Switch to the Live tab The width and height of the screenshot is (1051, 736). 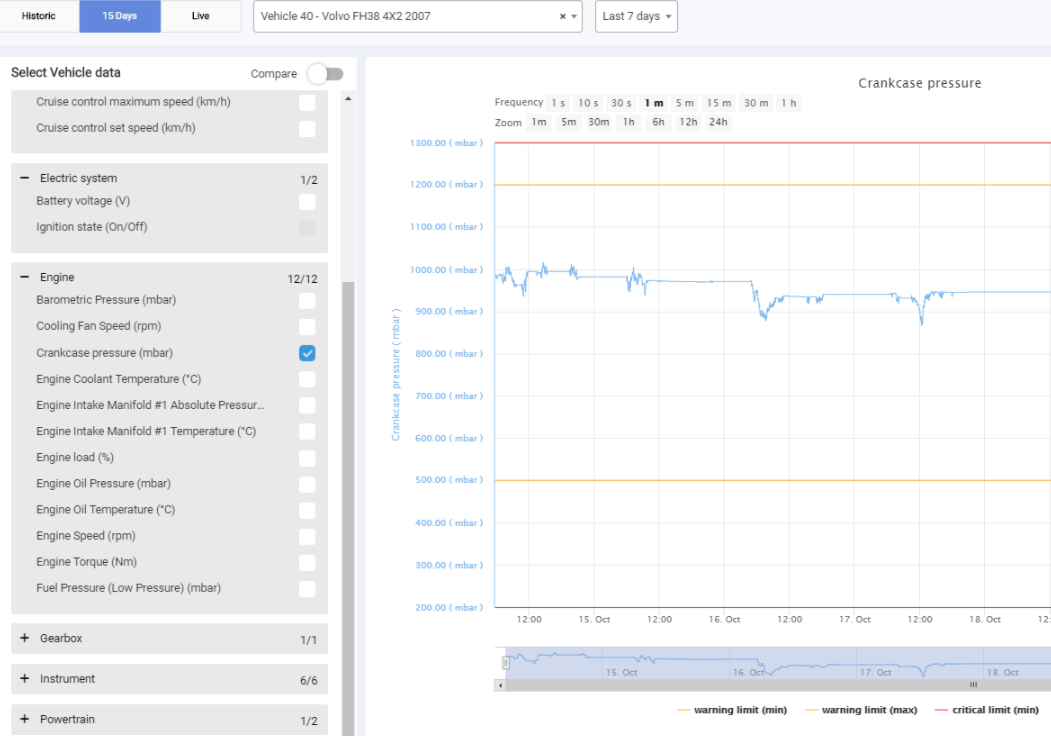200,16
